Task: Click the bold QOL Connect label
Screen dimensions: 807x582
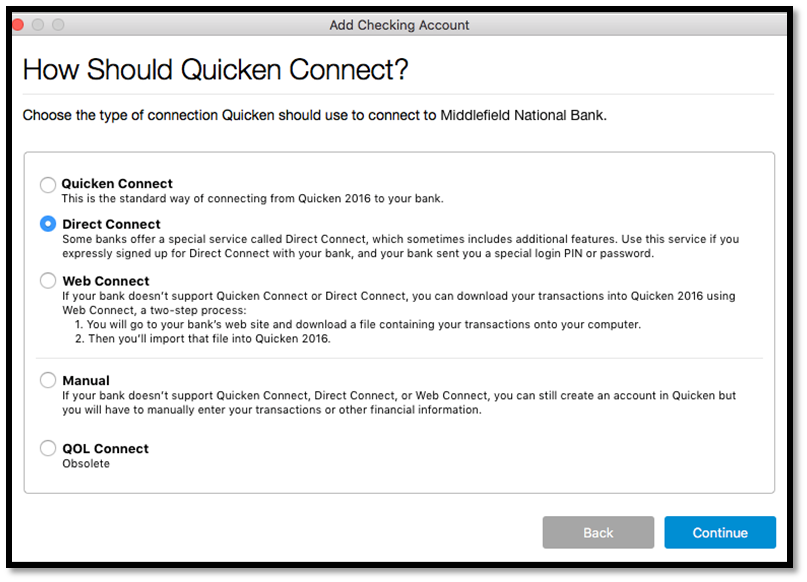Action: tap(106, 449)
